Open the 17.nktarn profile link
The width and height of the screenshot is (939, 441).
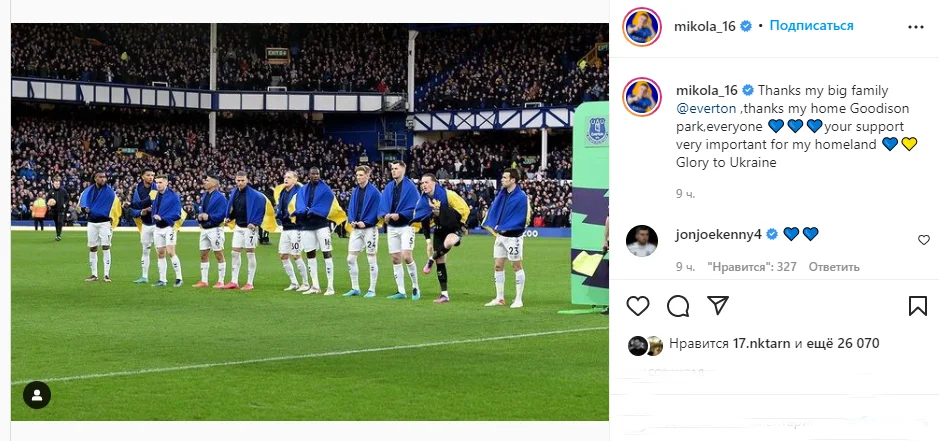pyautogui.click(x=761, y=344)
